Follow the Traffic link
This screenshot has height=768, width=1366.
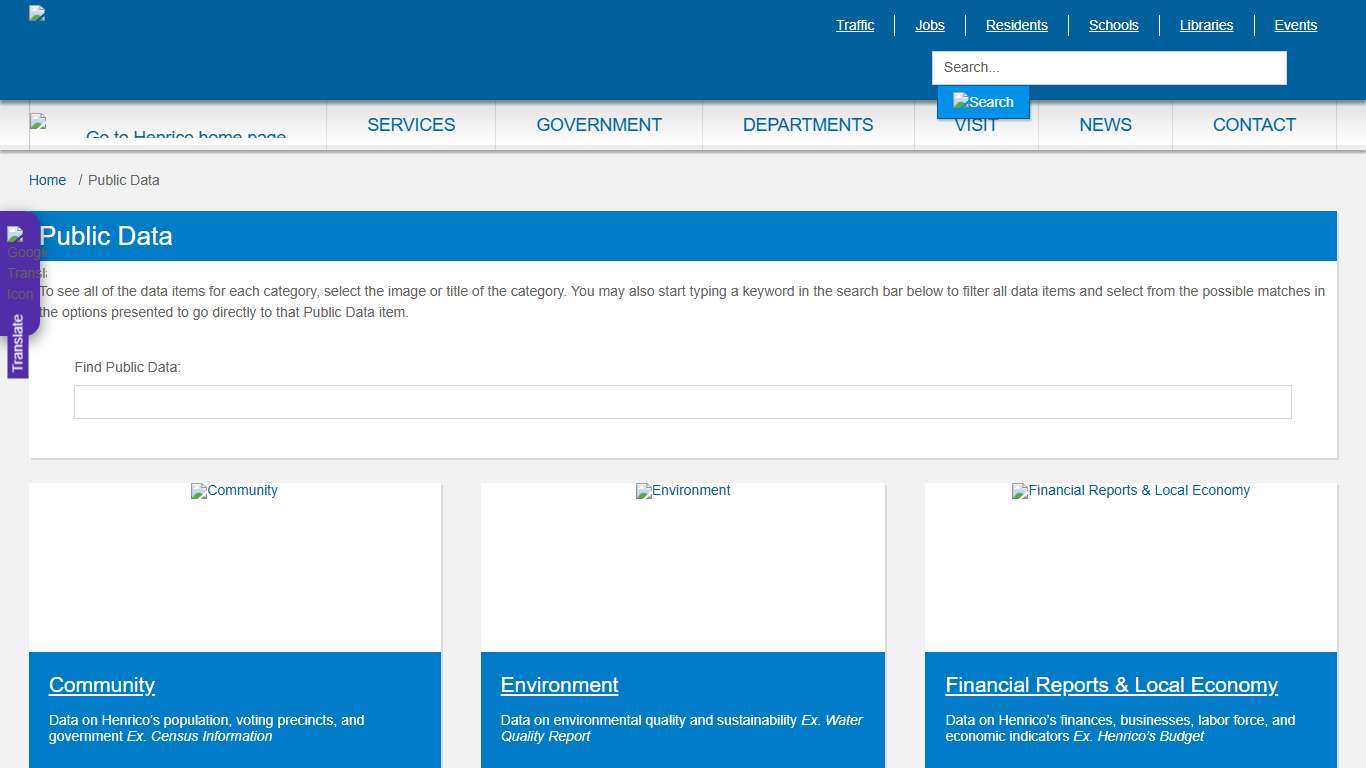tap(855, 25)
